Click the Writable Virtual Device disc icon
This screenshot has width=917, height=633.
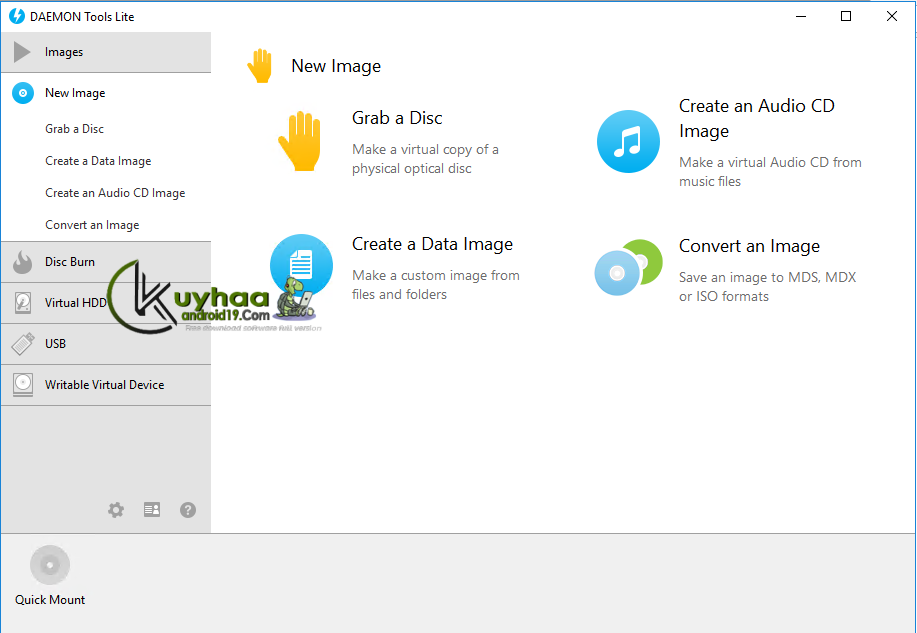pyautogui.click(x=23, y=385)
